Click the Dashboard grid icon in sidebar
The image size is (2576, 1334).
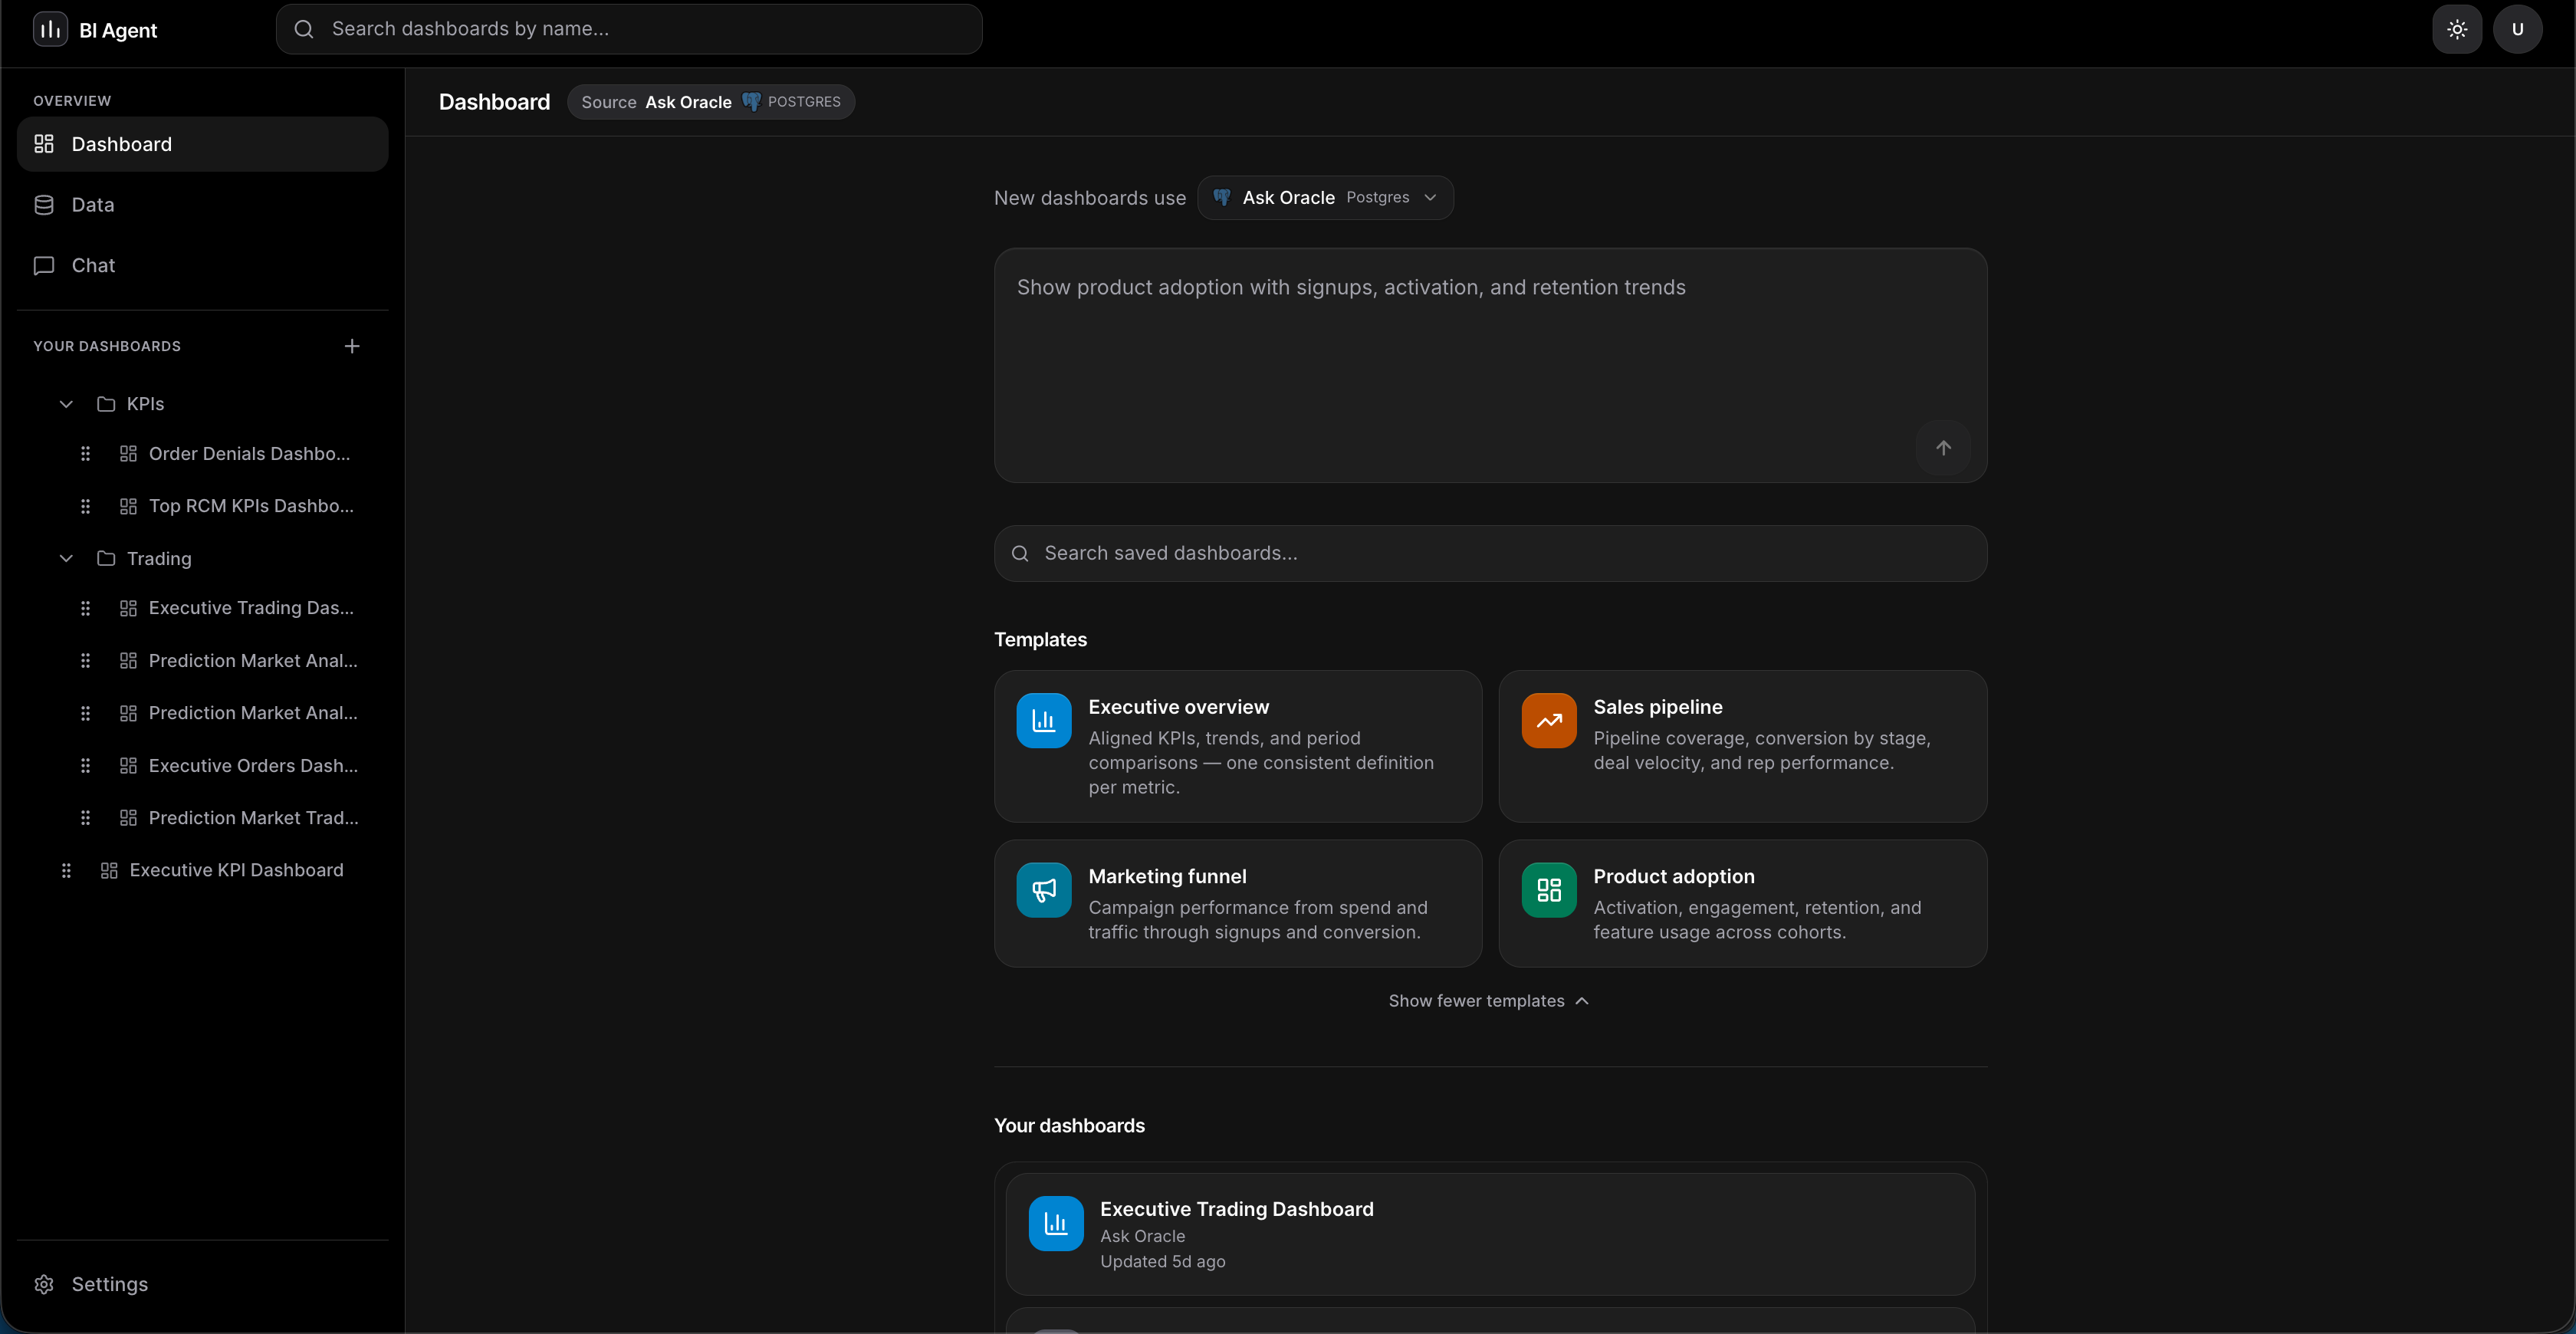coord(44,144)
